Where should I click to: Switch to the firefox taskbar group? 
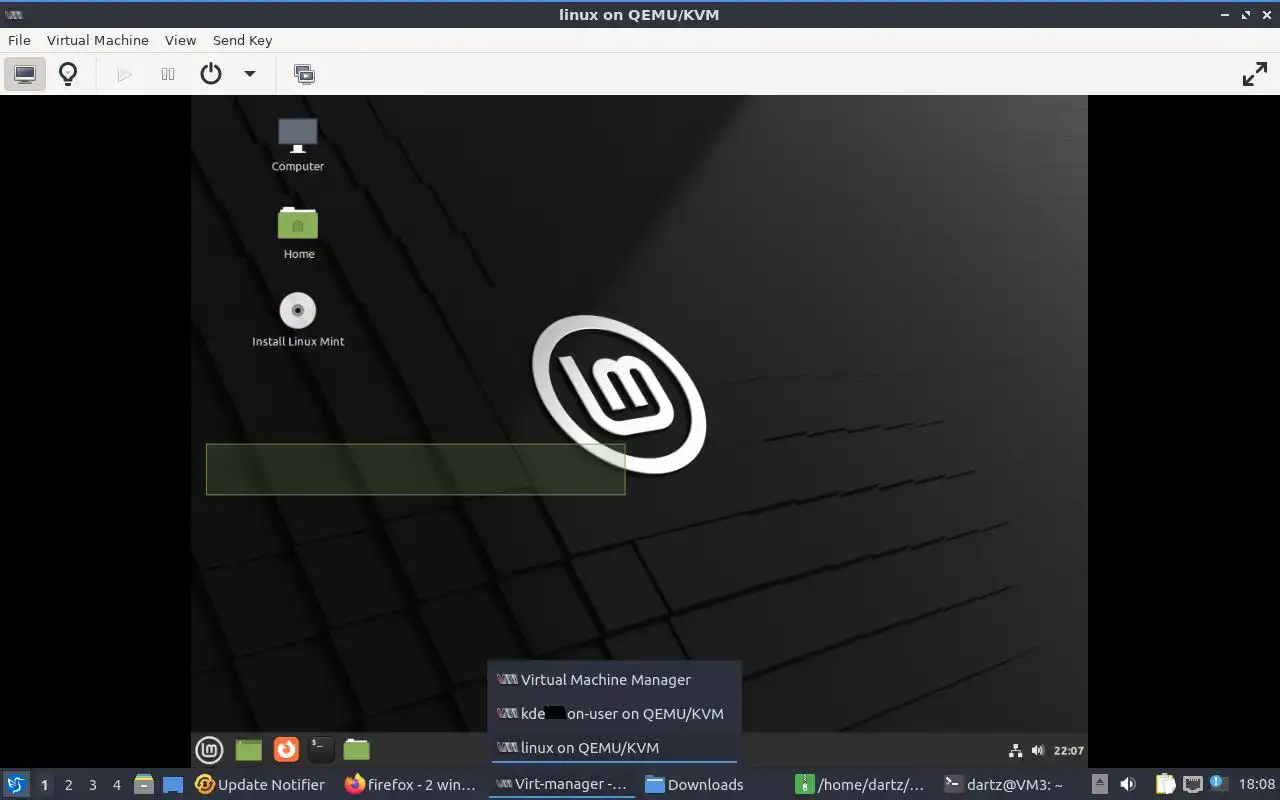pos(411,785)
